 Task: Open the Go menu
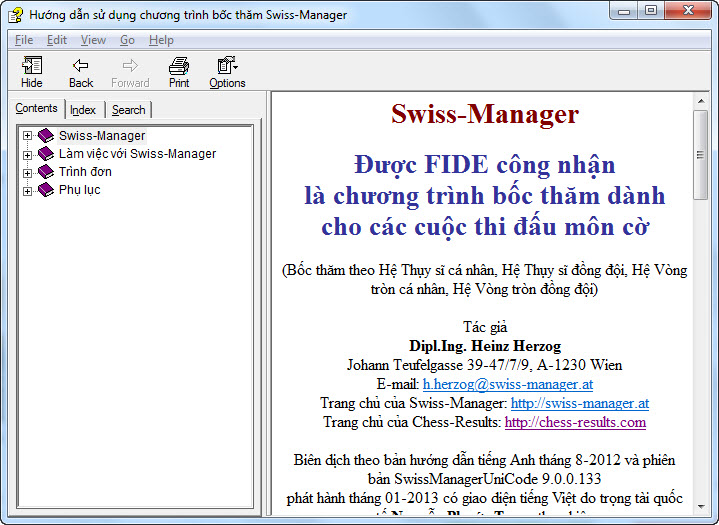pyautogui.click(x=127, y=40)
